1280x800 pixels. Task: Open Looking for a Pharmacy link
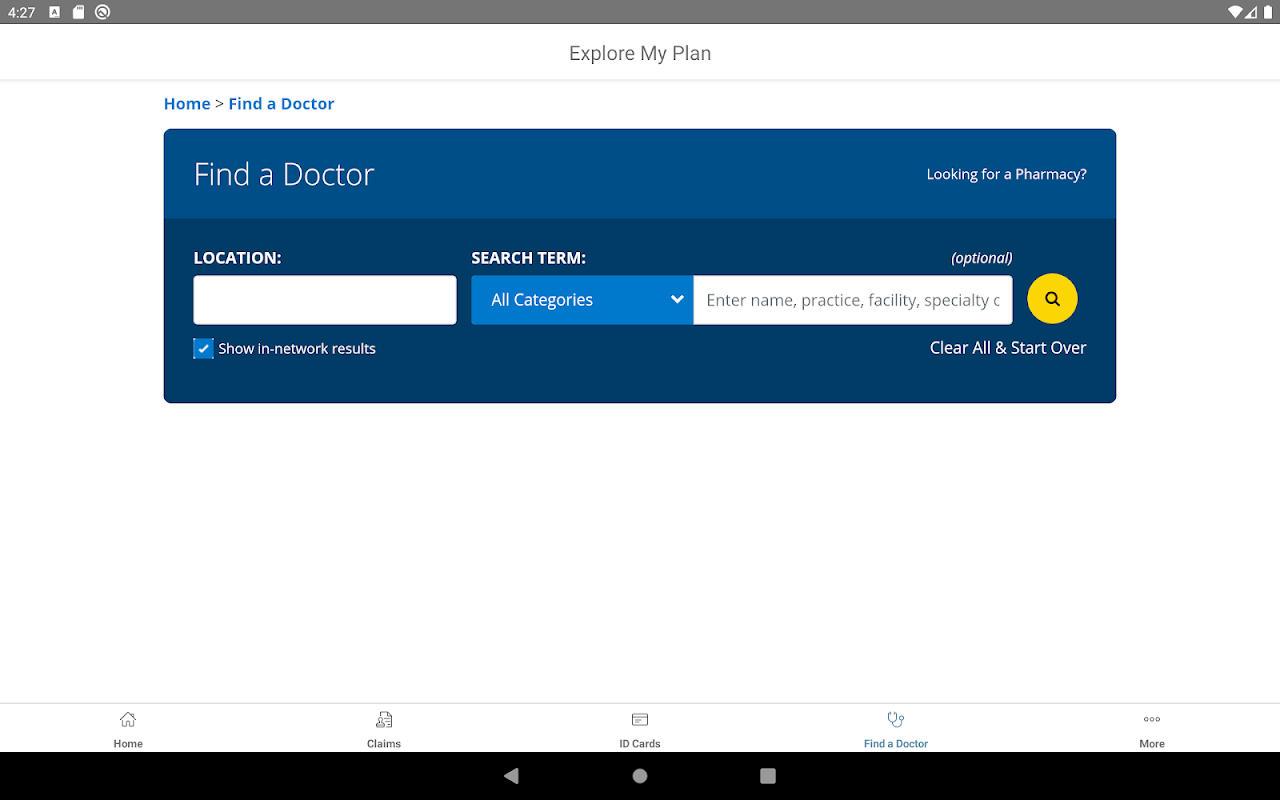[x=1006, y=174]
